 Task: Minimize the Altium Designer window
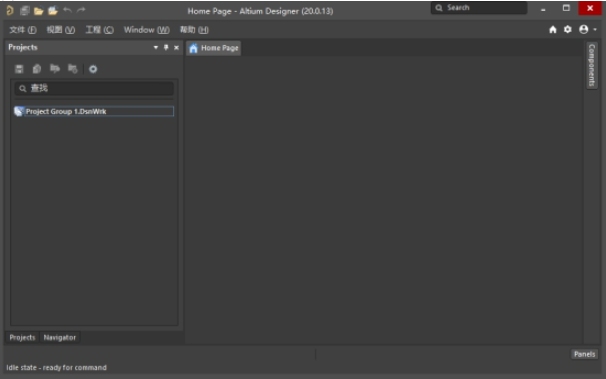click(543, 9)
